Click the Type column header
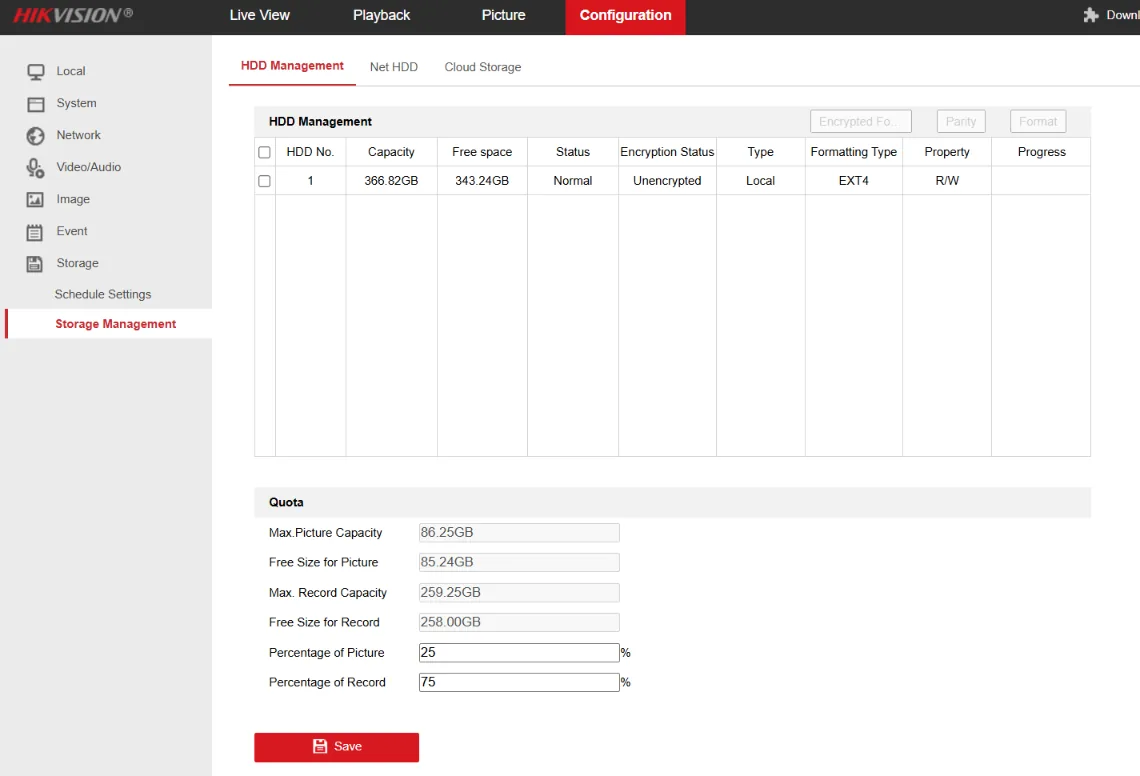The height and width of the screenshot is (776, 1140). [x=760, y=152]
